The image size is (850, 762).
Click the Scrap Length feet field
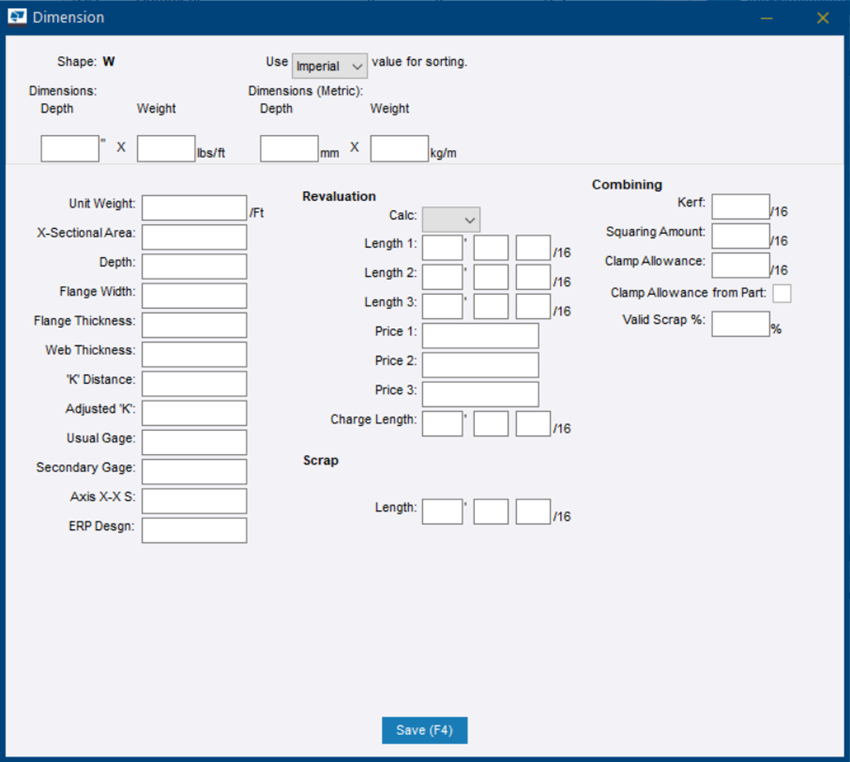[442, 510]
